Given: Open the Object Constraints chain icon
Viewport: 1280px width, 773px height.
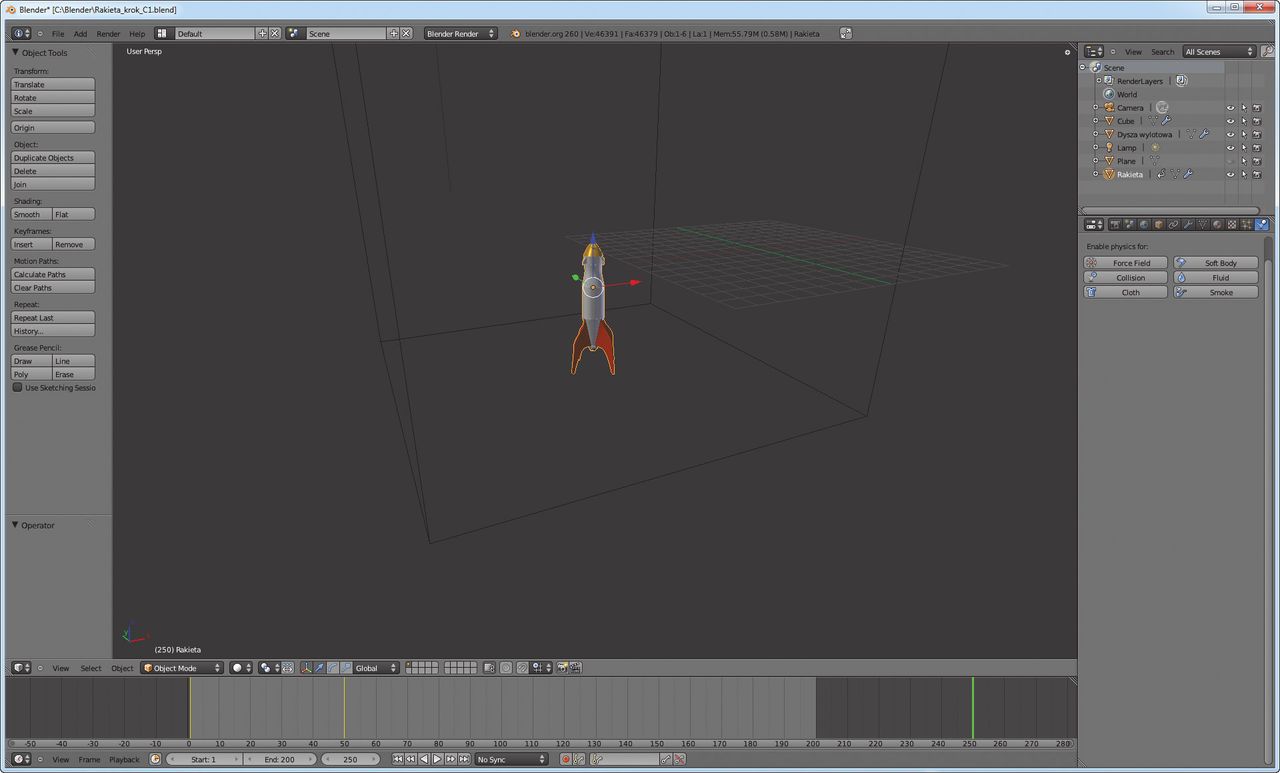Looking at the screenshot, I should [x=1173, y=225].
